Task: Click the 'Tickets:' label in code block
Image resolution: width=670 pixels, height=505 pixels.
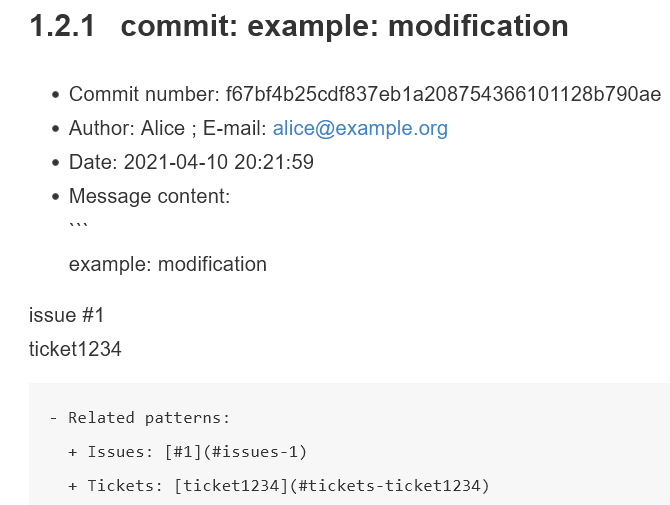Action: (125, 486)
